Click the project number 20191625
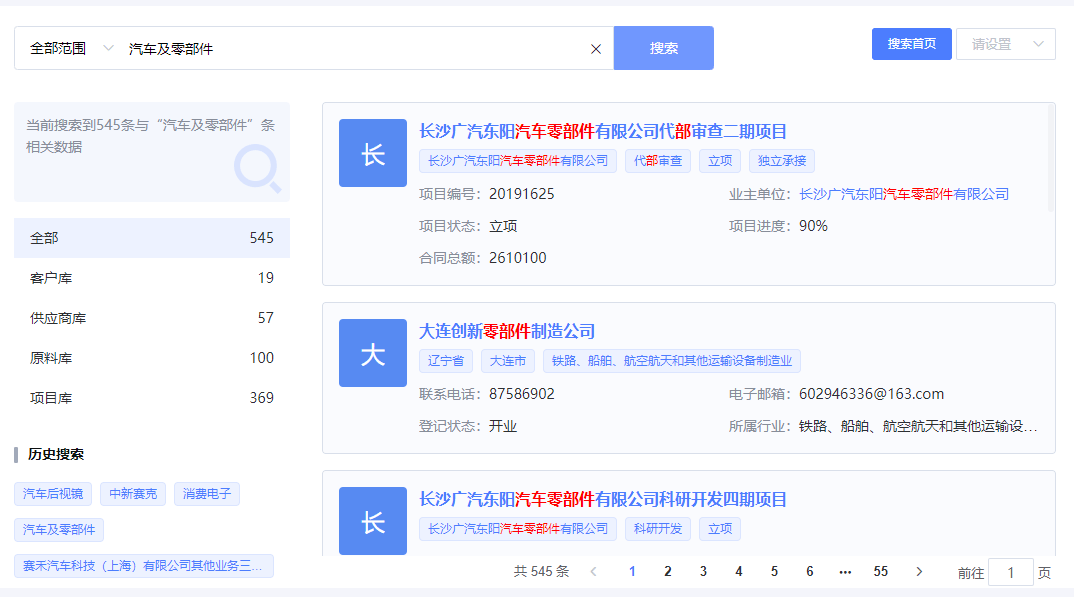This screenshot has height=597, width=1074. [522, 194]
